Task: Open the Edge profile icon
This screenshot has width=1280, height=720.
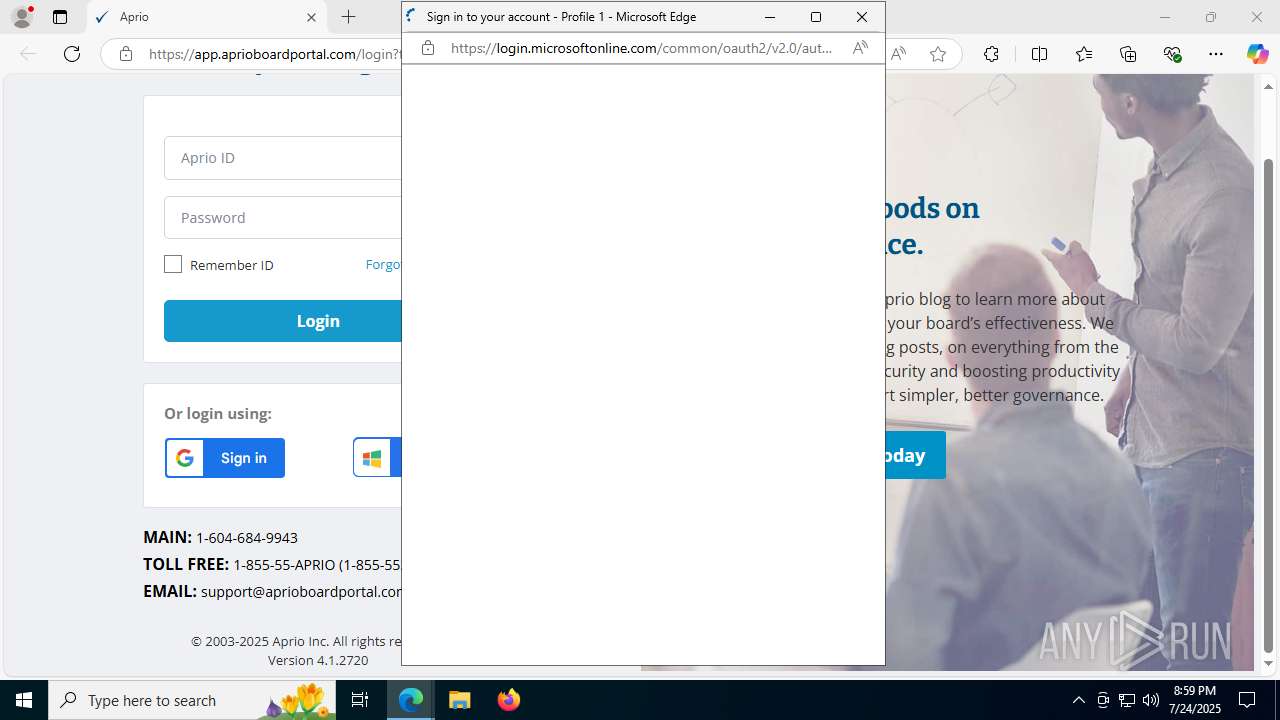Action: [x=22, y=17]
